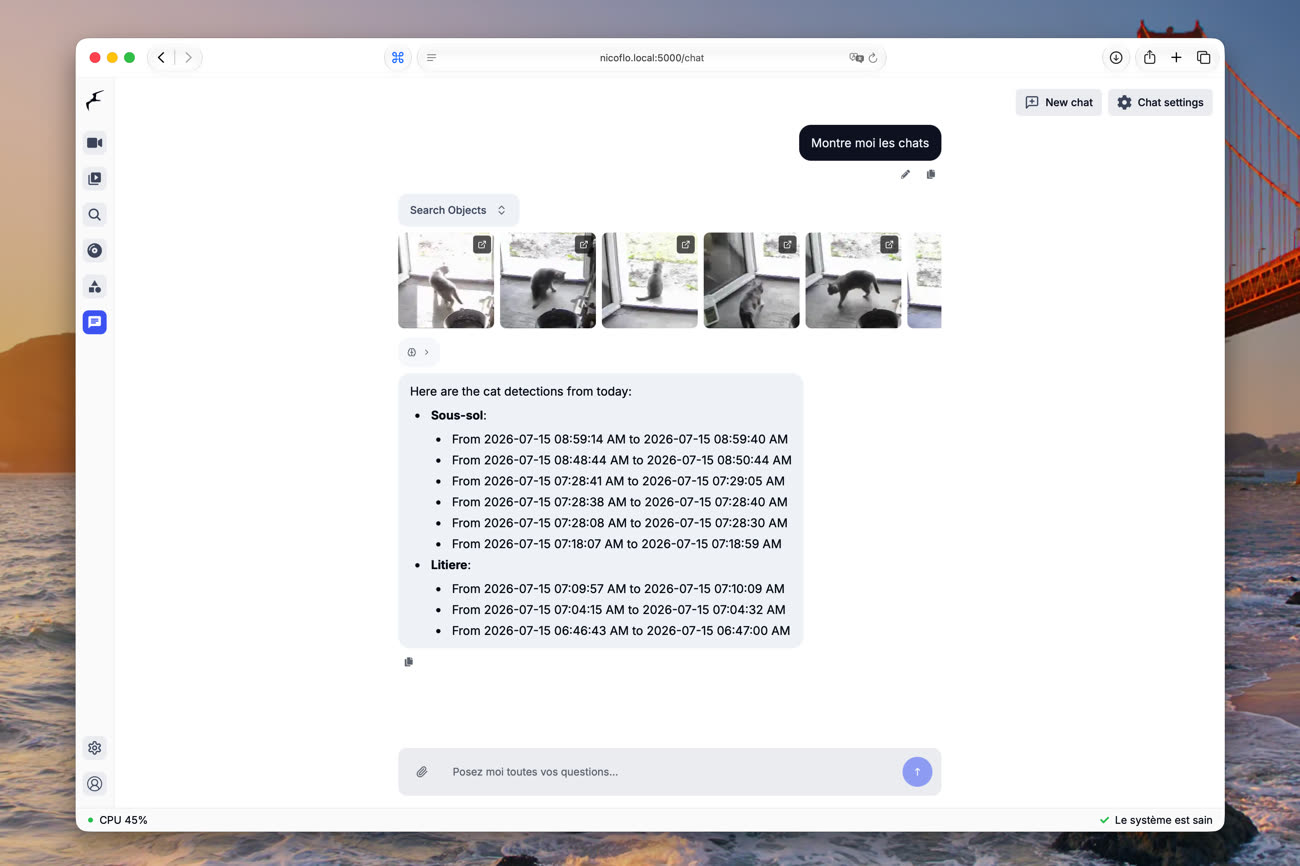Open settings gear in sidebar bottom
This screenshot has height=866, width=1300.
[95, 748]
